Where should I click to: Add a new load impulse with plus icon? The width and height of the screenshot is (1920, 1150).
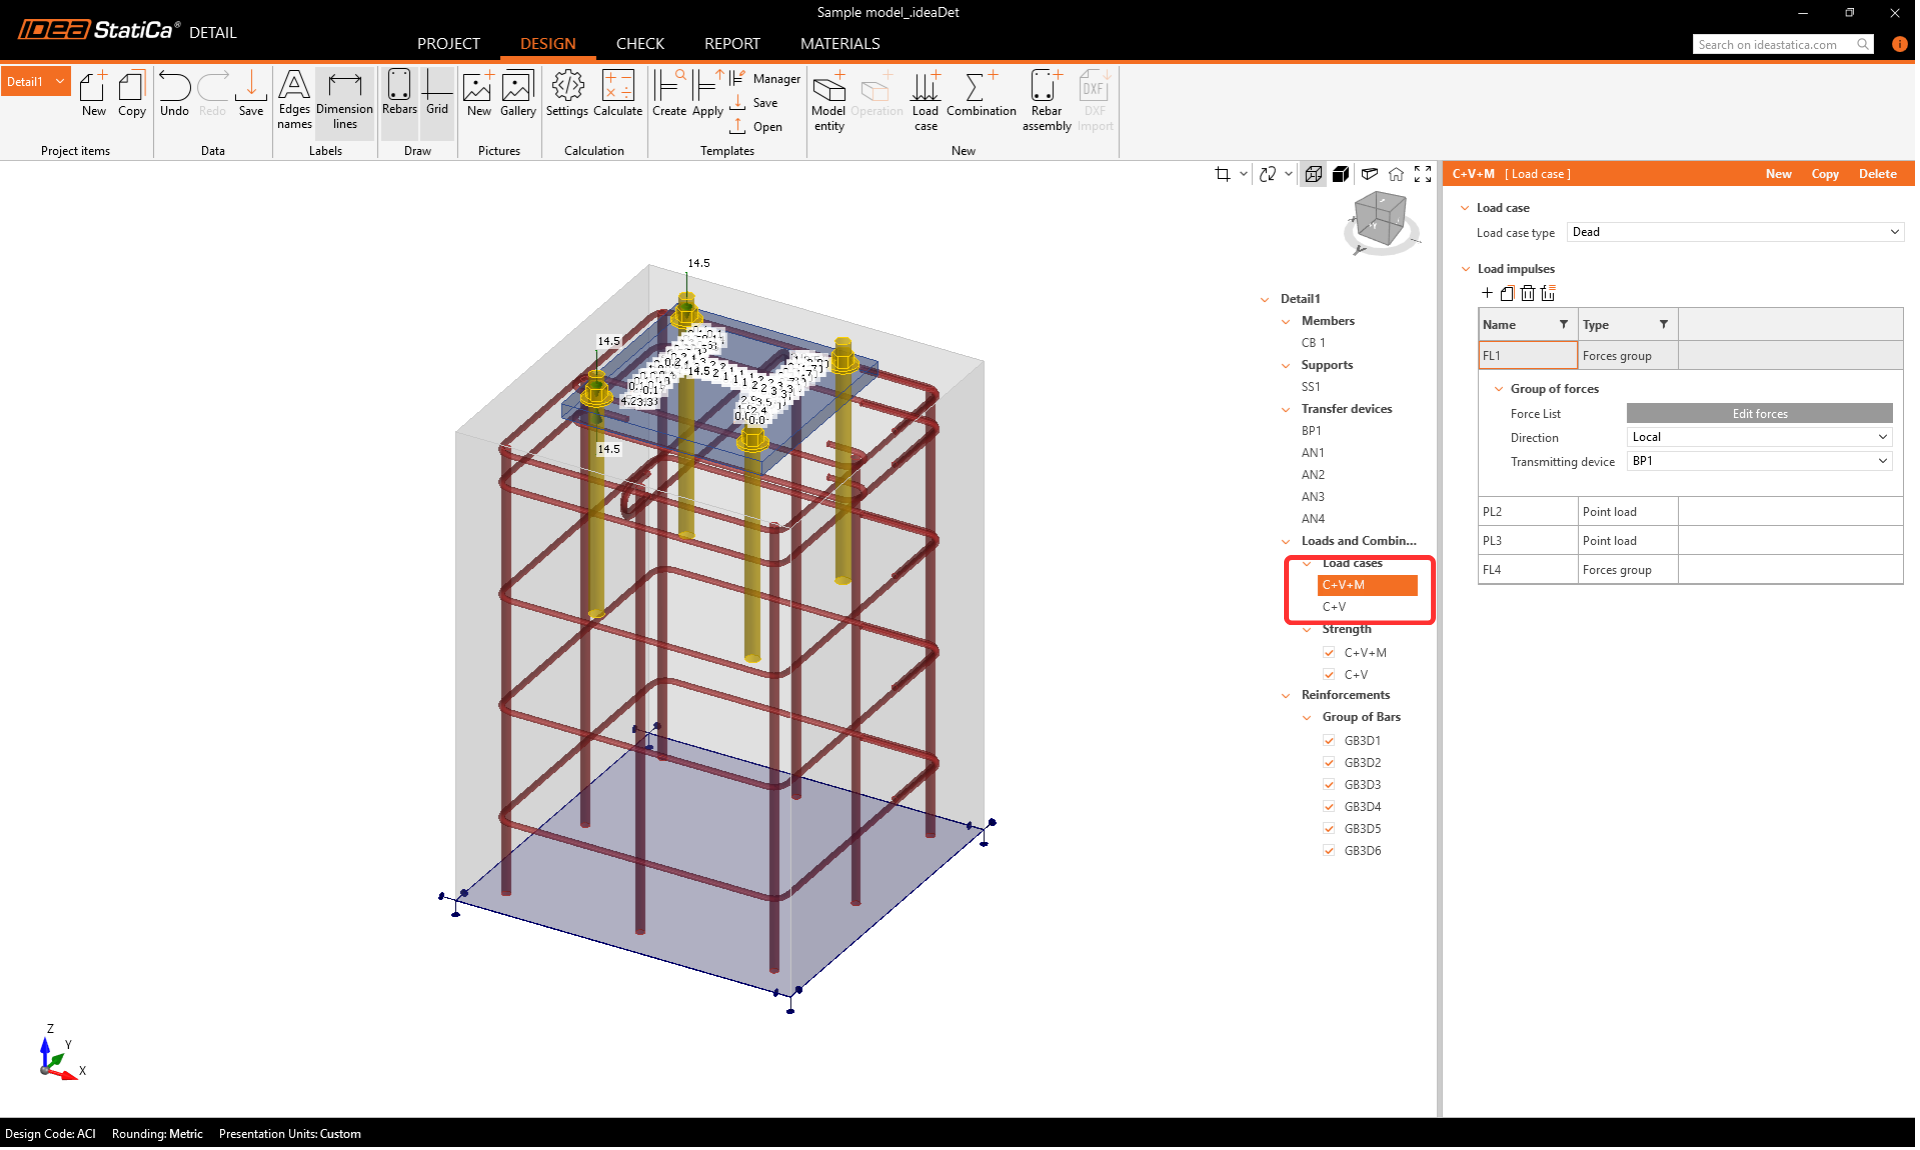(x=1487, y=293)
